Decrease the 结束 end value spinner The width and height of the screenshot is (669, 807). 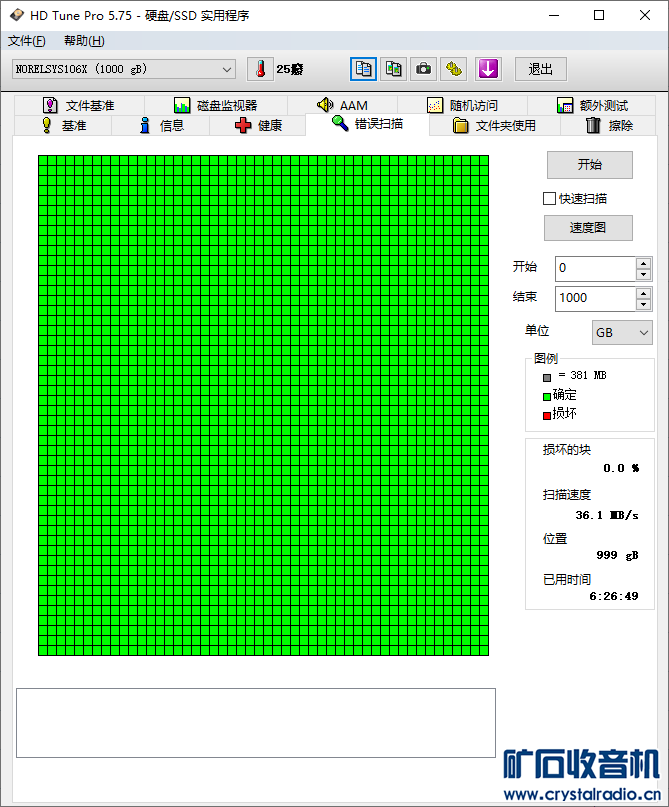click(643, 304)
